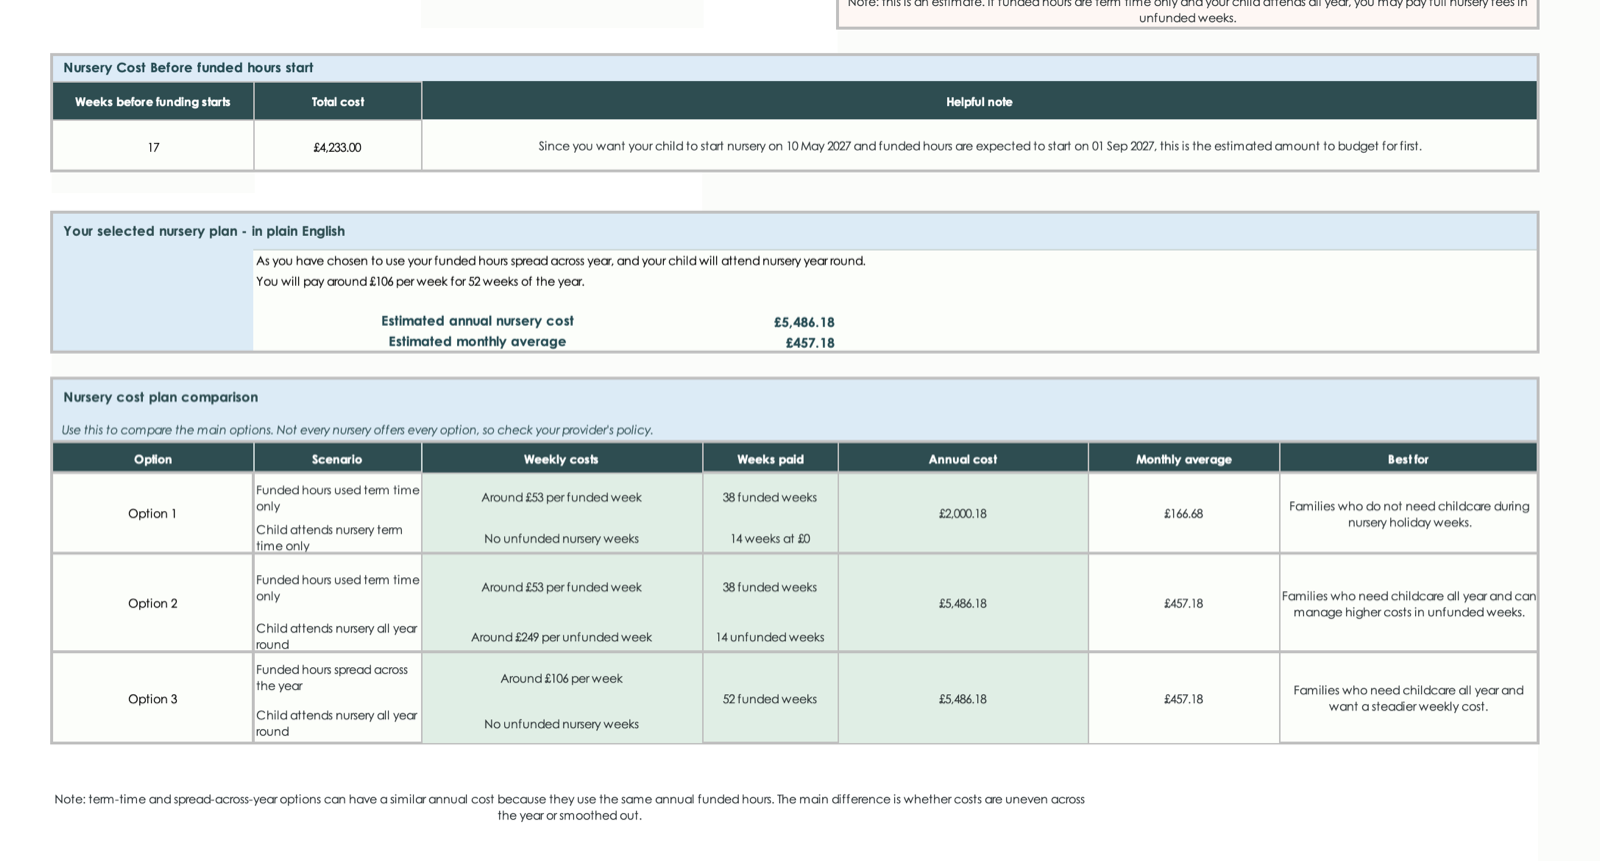Screen dimensions: 1600x861
Task: Click Option 1 '38 funded weeks' cell
Action: (770, 497)
